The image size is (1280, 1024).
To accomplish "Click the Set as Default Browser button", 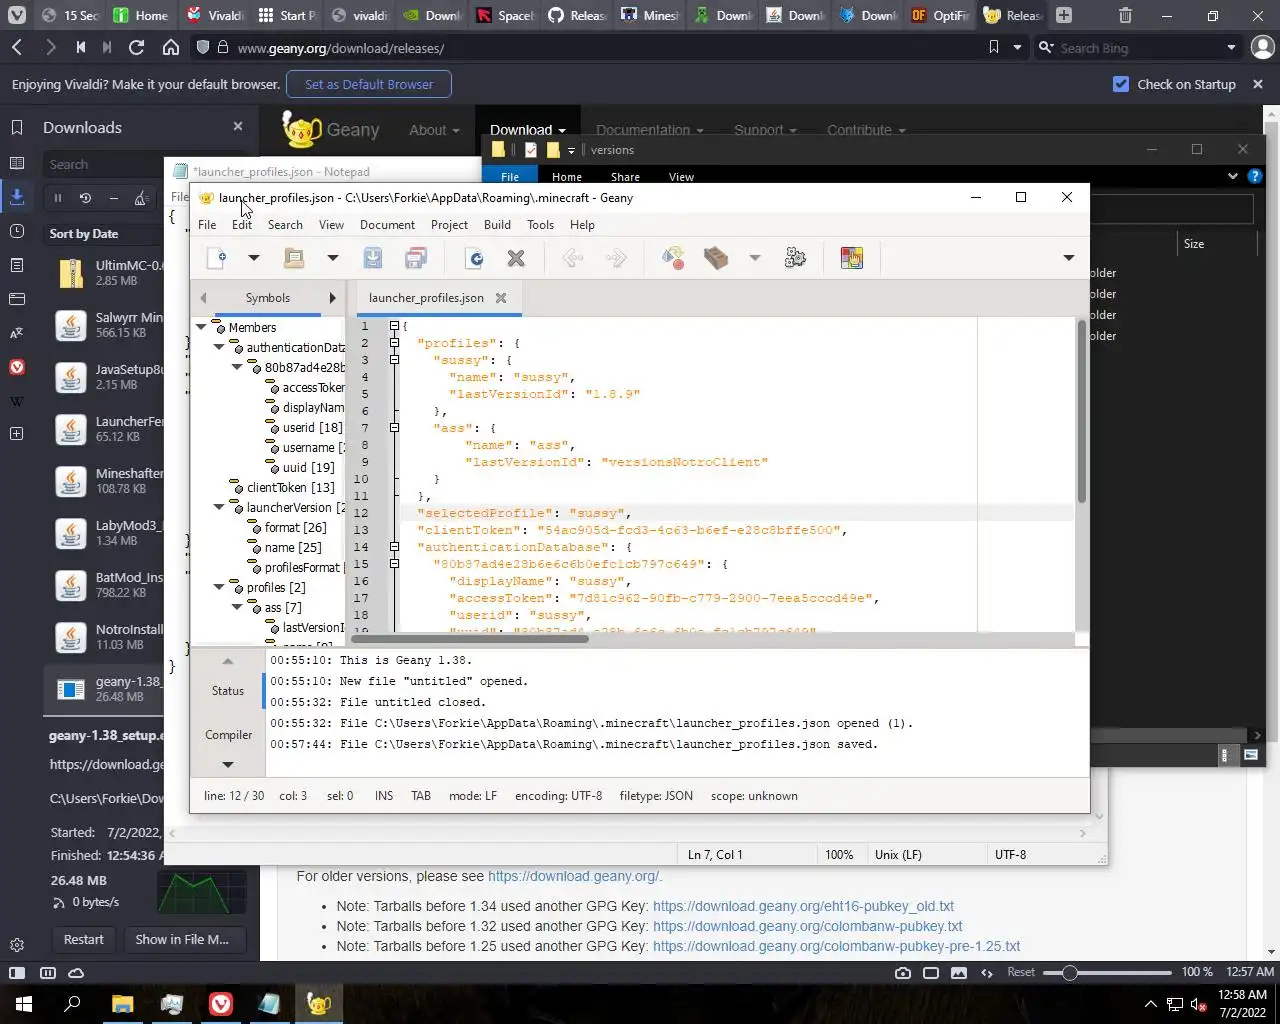I will (369, 84).
